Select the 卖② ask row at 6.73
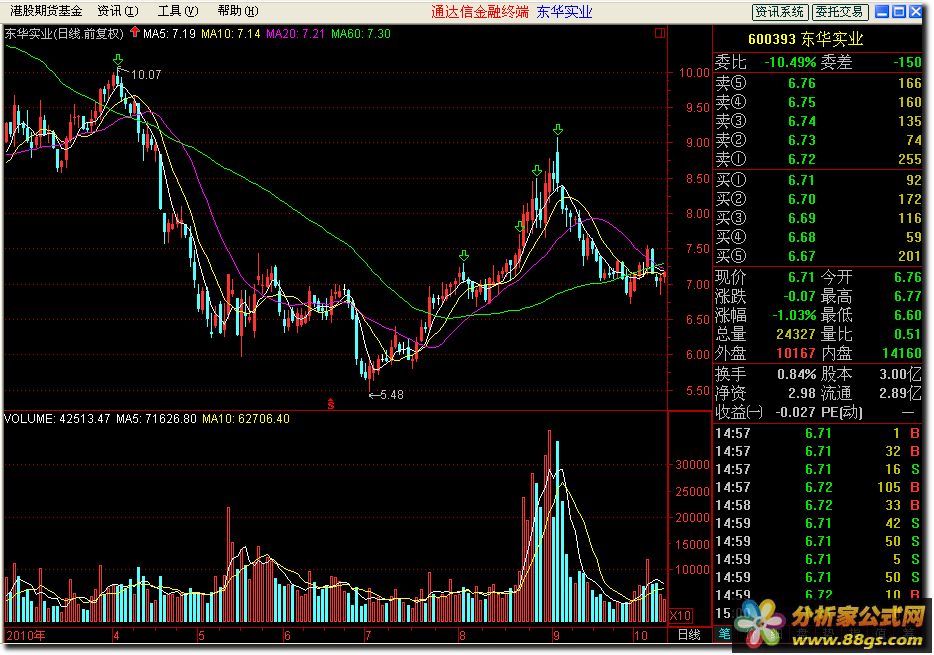This screenshot has height=655, width=934. coord(818,141)
